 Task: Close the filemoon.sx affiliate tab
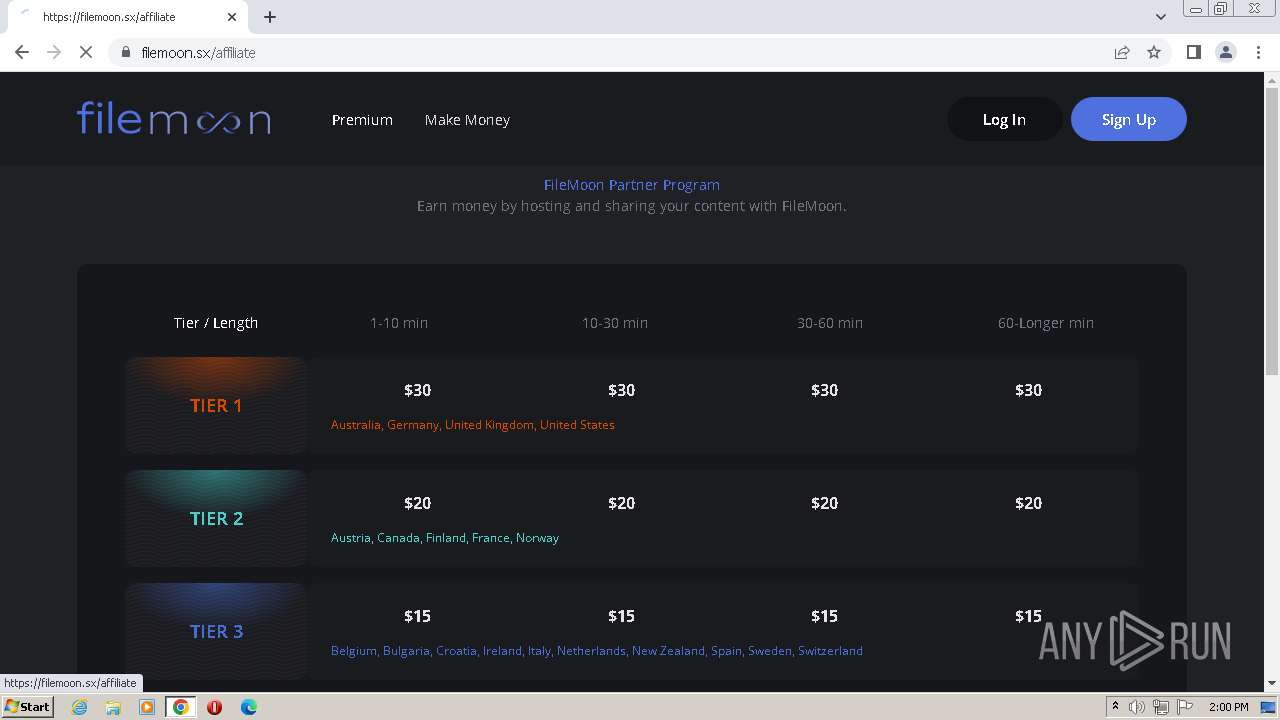[x=232, y=17]
